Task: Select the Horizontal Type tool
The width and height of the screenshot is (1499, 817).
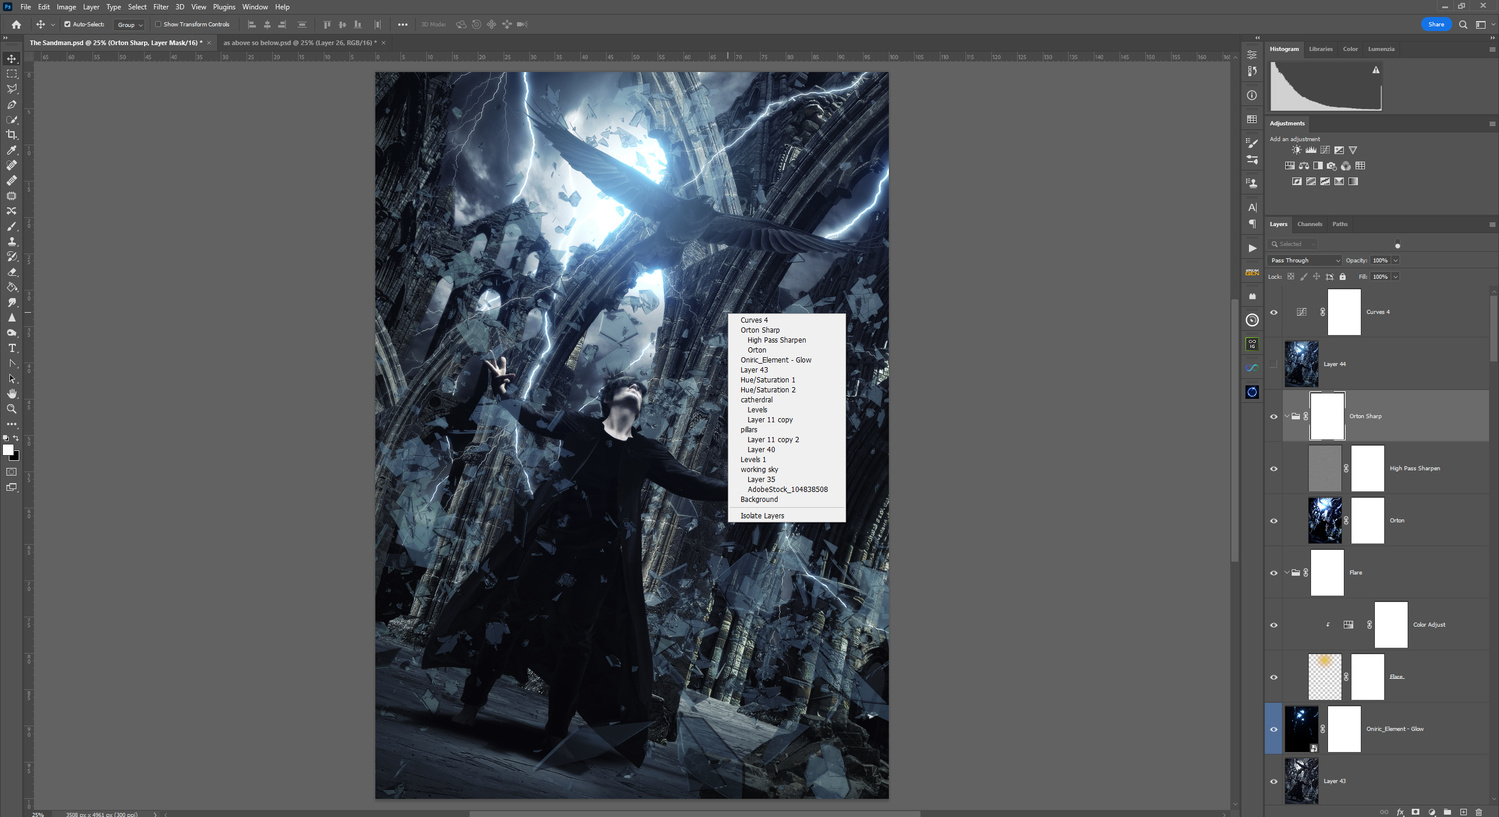Action: tap(12, 348)
